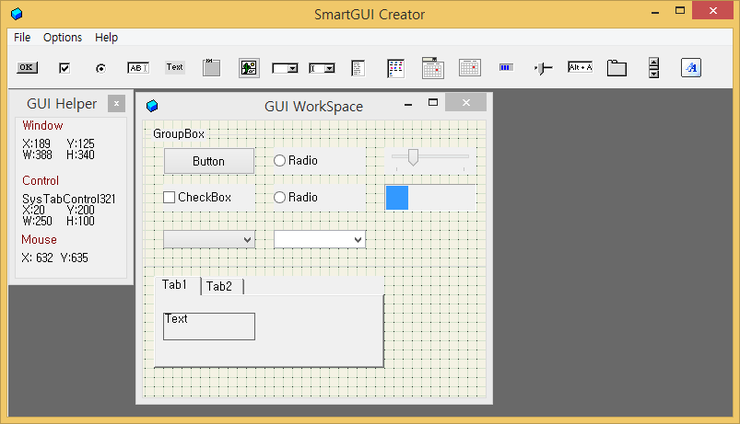Image resolution: width=740 pixels, height=424 pixels.
Task: Open the Options menu
Action: [62, 37]
